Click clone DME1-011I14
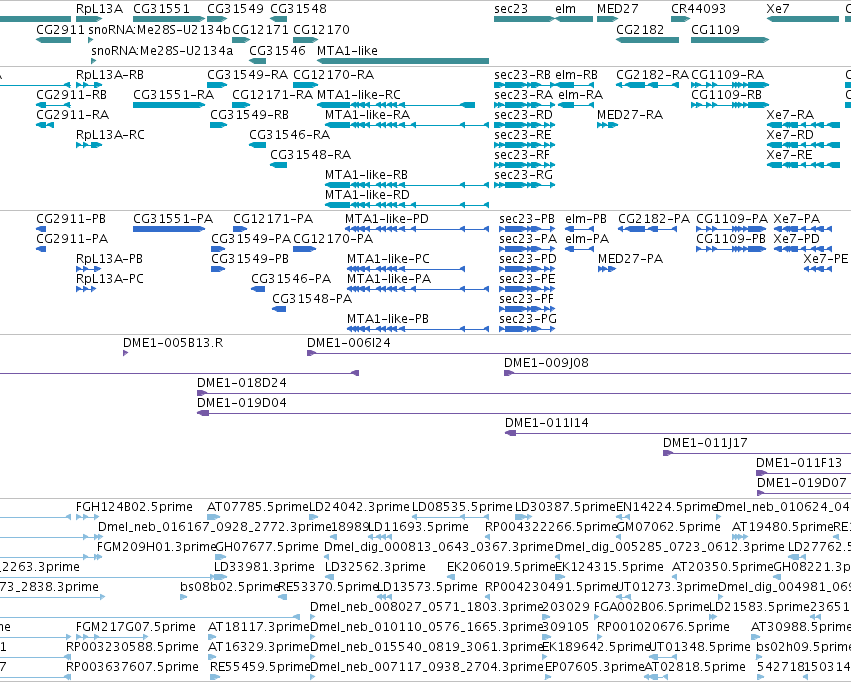This screenshot has height=682, width=851. [547, 423]
